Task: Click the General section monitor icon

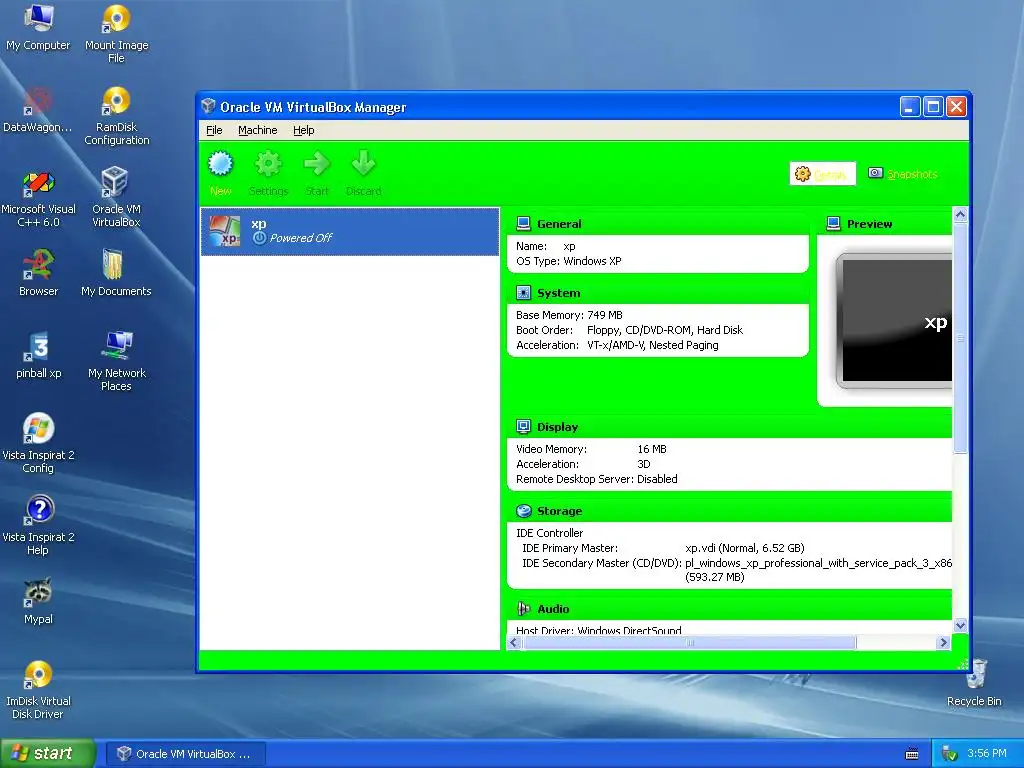Action: coord(523,224)
